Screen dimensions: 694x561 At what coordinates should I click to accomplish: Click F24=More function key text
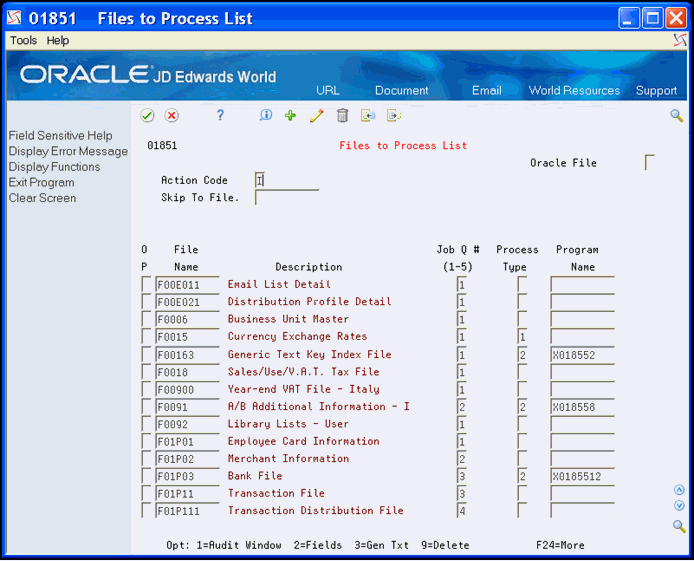pyautogui.click(x=560, y=545)
